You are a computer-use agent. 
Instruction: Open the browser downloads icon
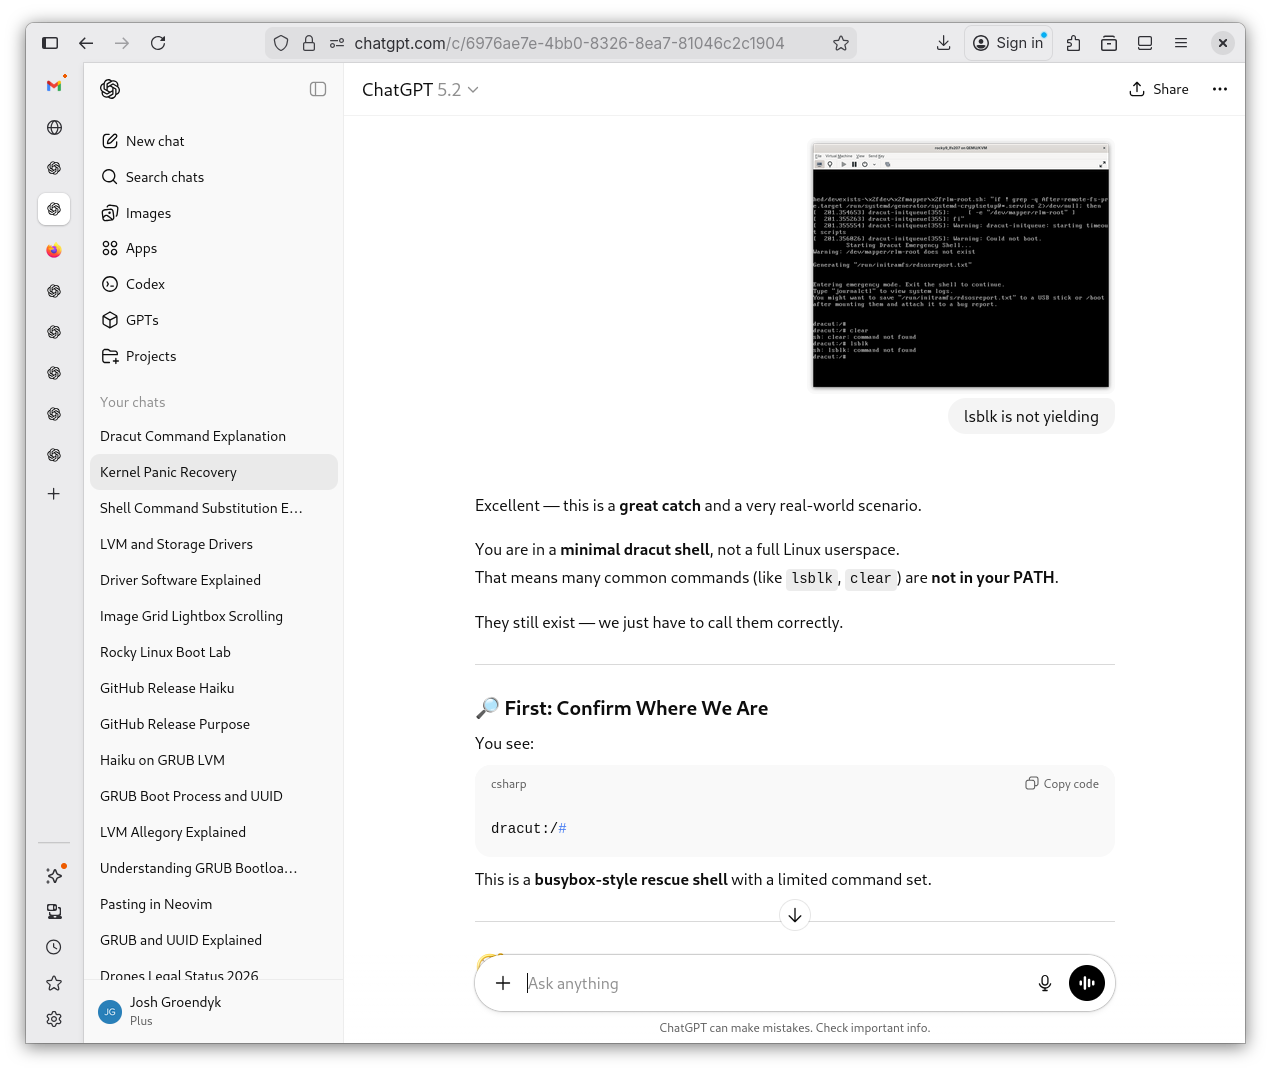point(943,43)
